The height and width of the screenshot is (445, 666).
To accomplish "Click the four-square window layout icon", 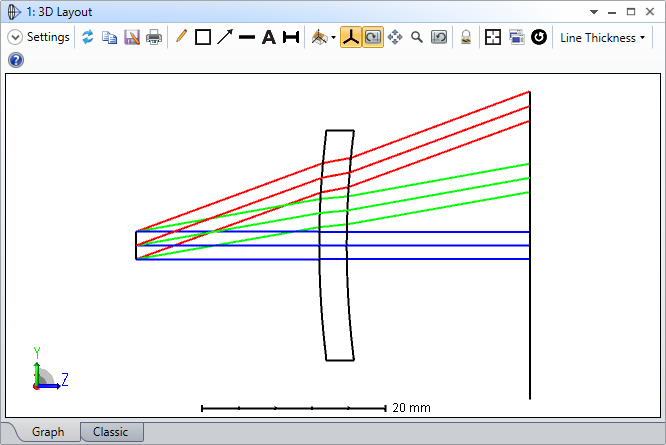I will [493, 37].
